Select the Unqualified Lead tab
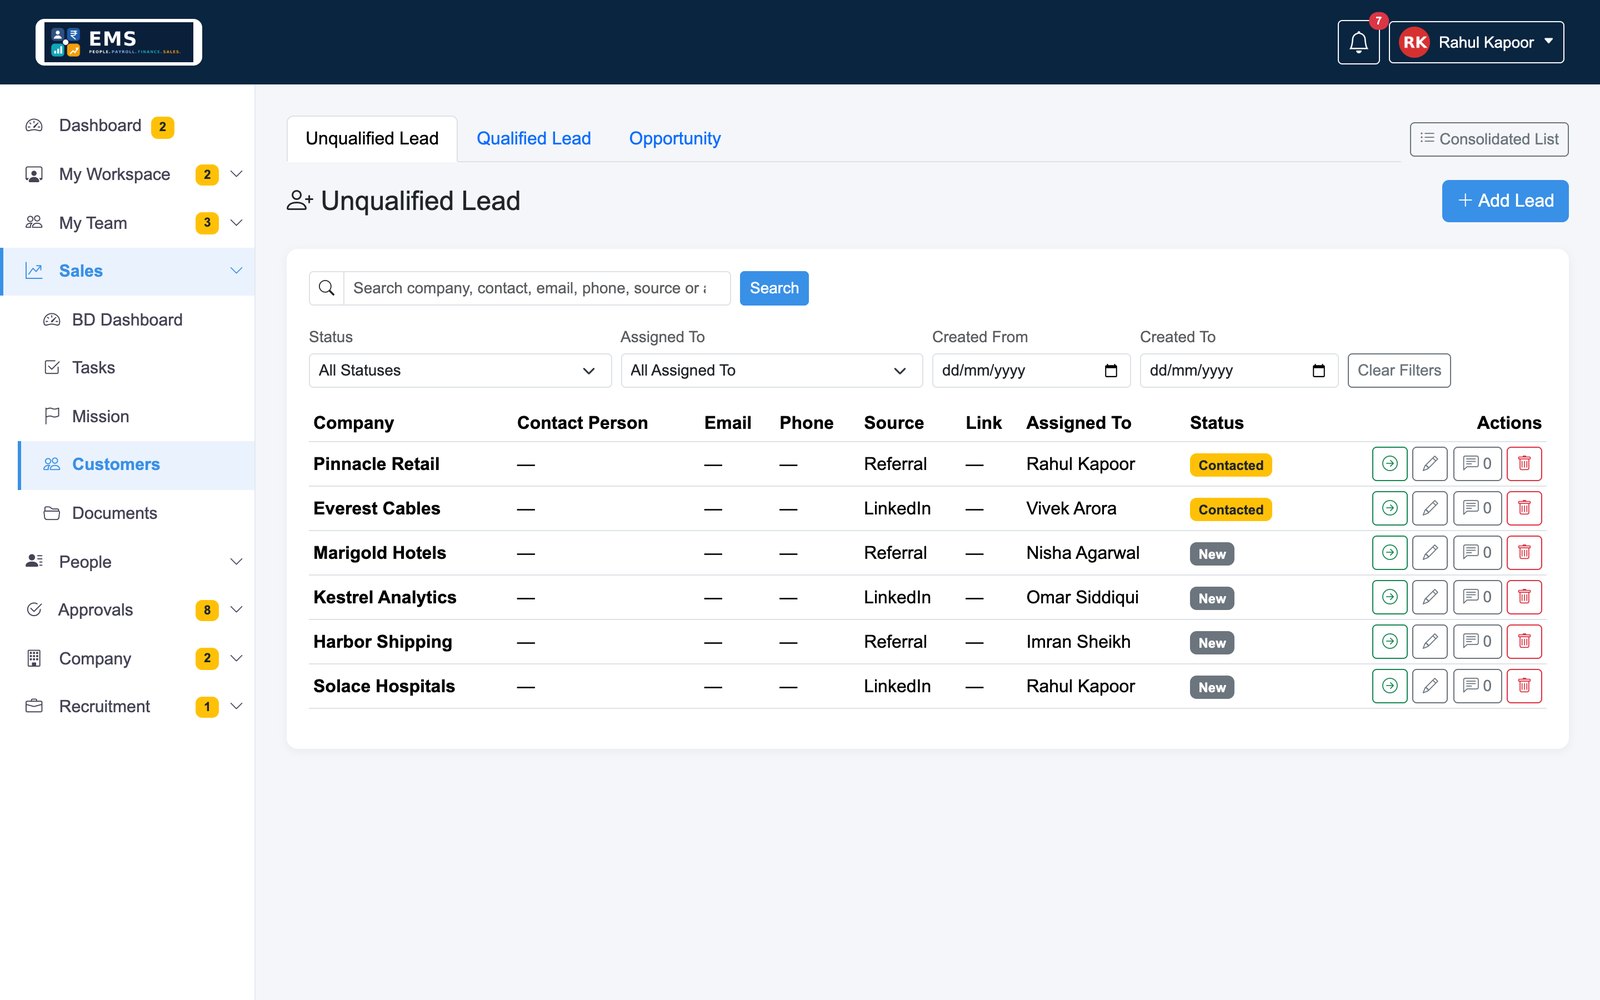Screen dimensions: 1600x1000 pyautogui.click(x=372, y=139)
